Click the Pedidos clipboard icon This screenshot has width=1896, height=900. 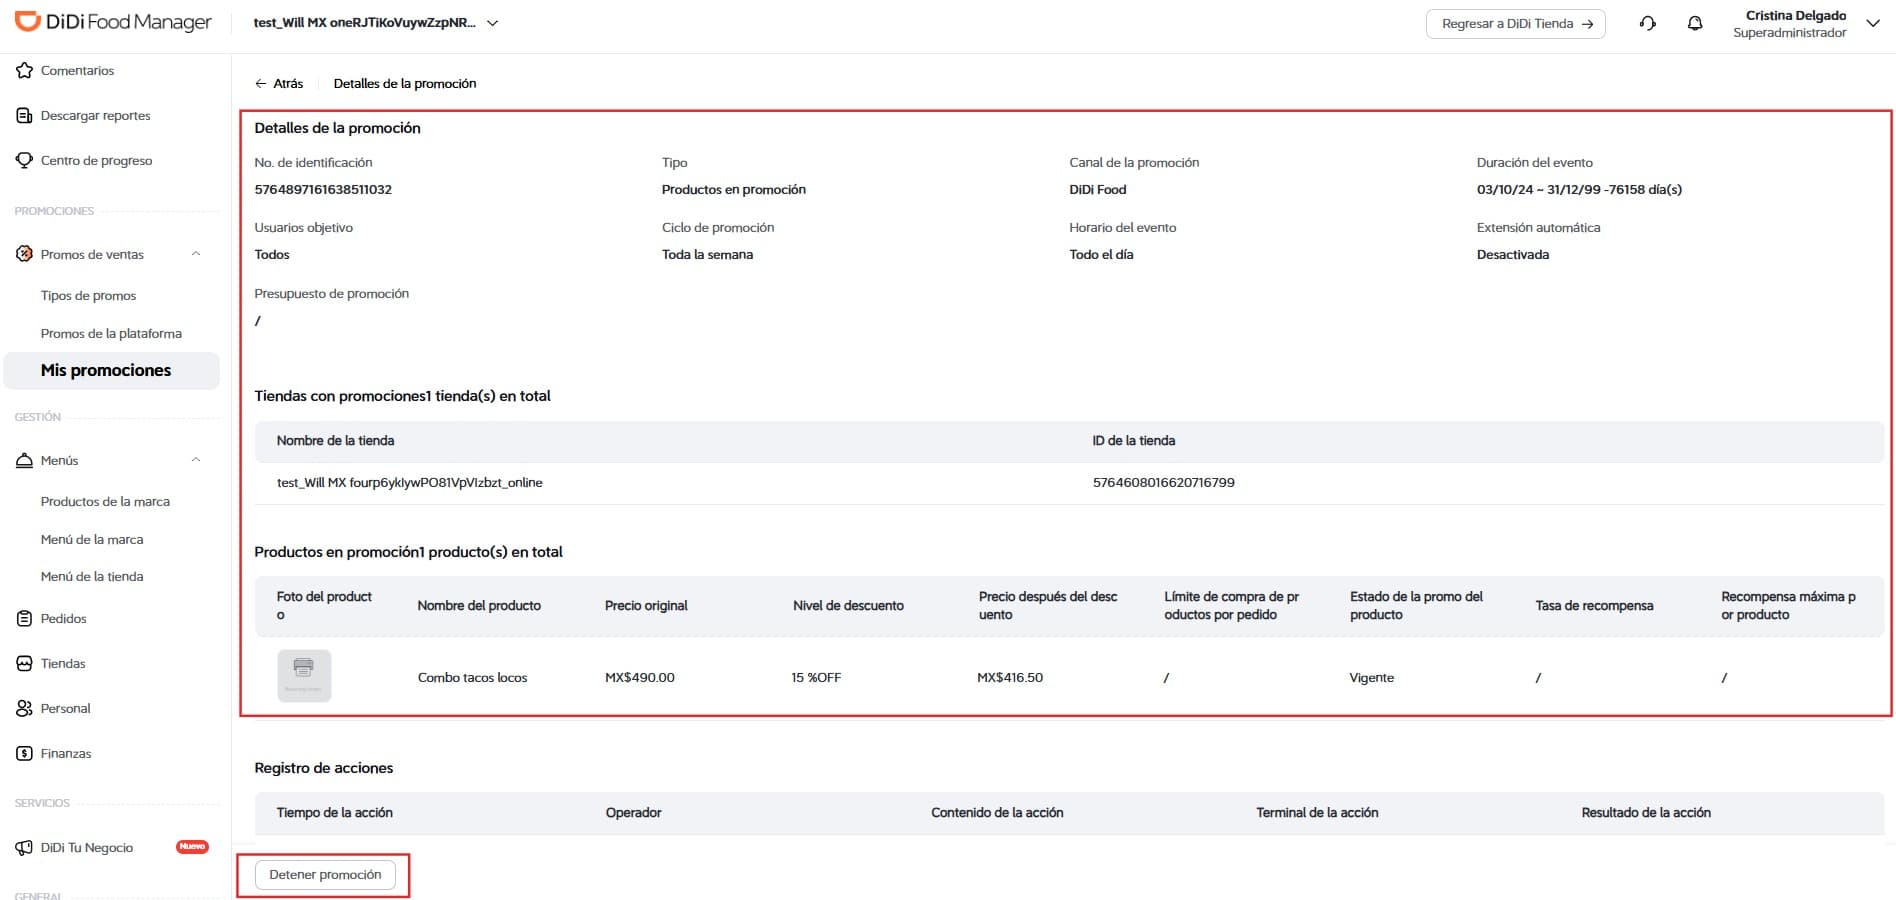click(x=24, y=618)
